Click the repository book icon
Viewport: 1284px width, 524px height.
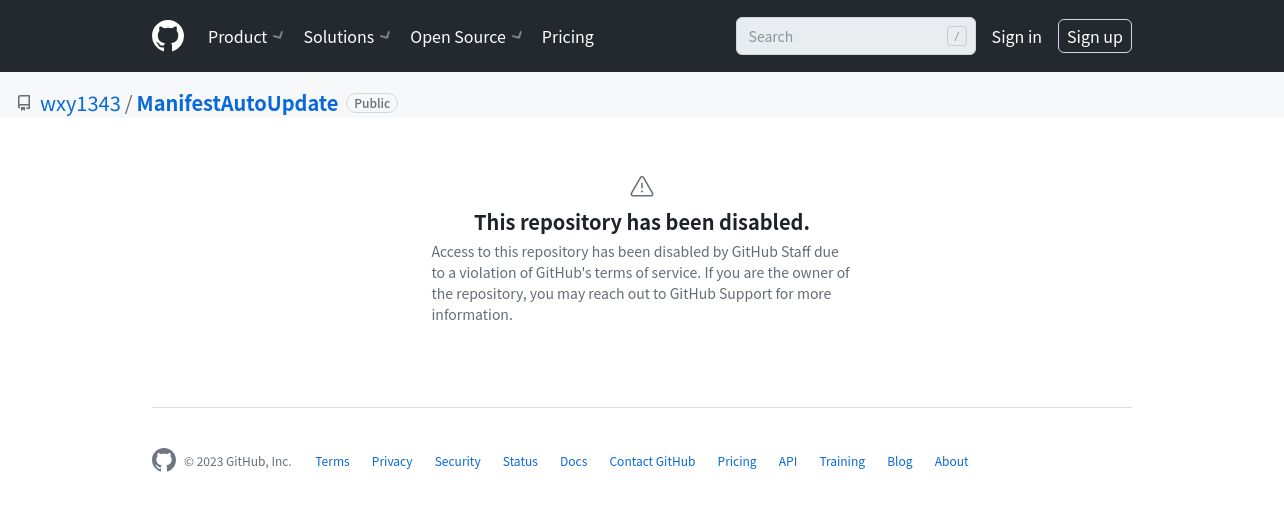[x=24, y=103]
